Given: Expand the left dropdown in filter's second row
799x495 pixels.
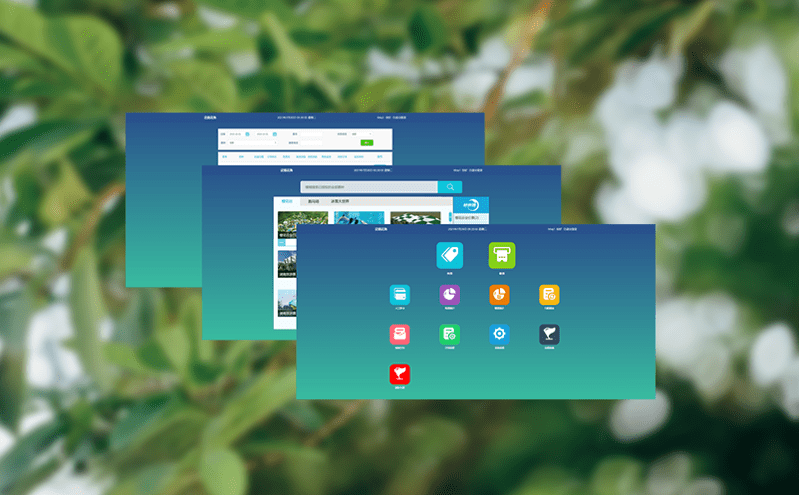Looking at the screenshot, I should pos(251,143).
